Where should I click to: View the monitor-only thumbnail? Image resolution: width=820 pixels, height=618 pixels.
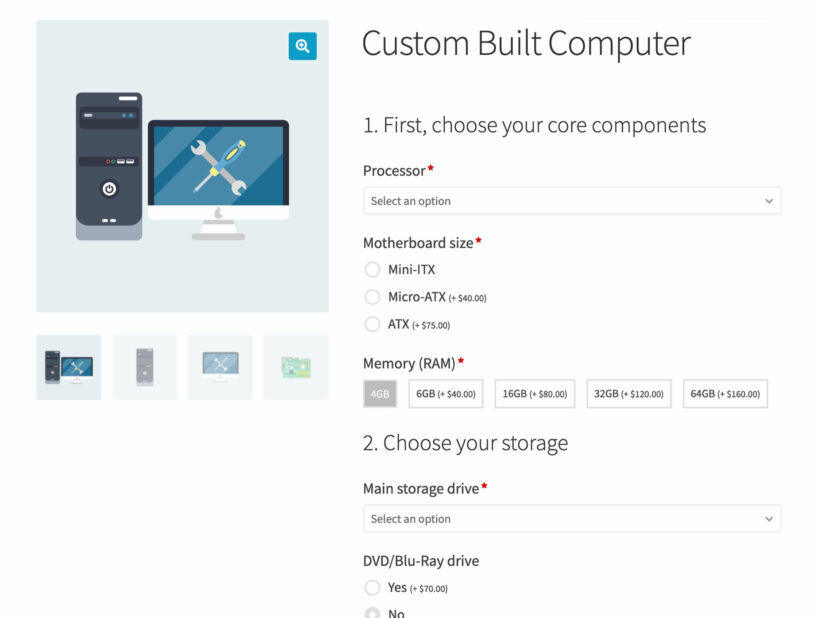tap(220, 366)
